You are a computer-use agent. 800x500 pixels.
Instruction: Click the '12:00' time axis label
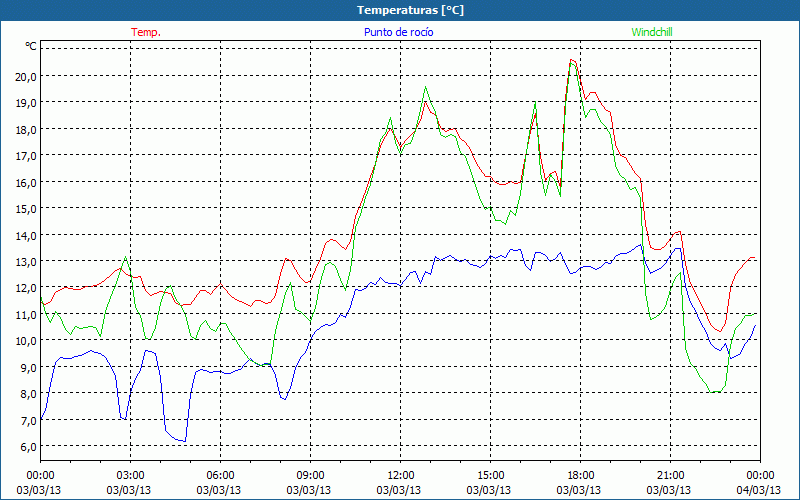(x=401, y=476)
